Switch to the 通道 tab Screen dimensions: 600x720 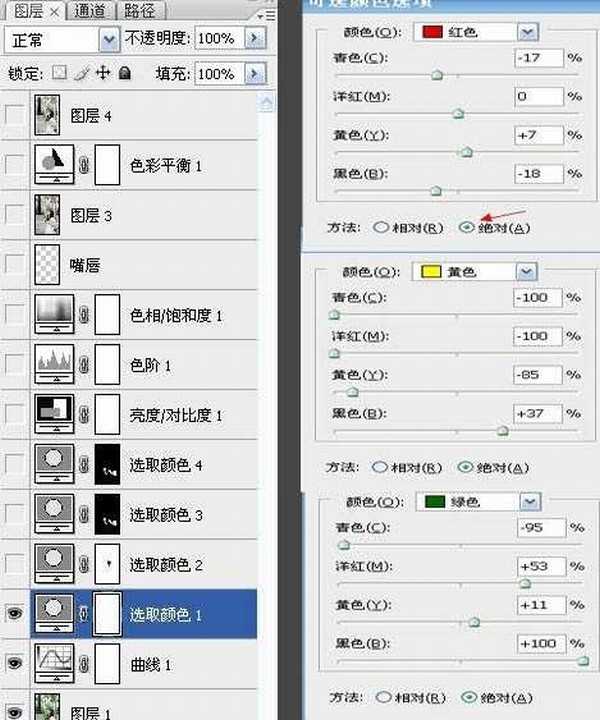(90, 11)
